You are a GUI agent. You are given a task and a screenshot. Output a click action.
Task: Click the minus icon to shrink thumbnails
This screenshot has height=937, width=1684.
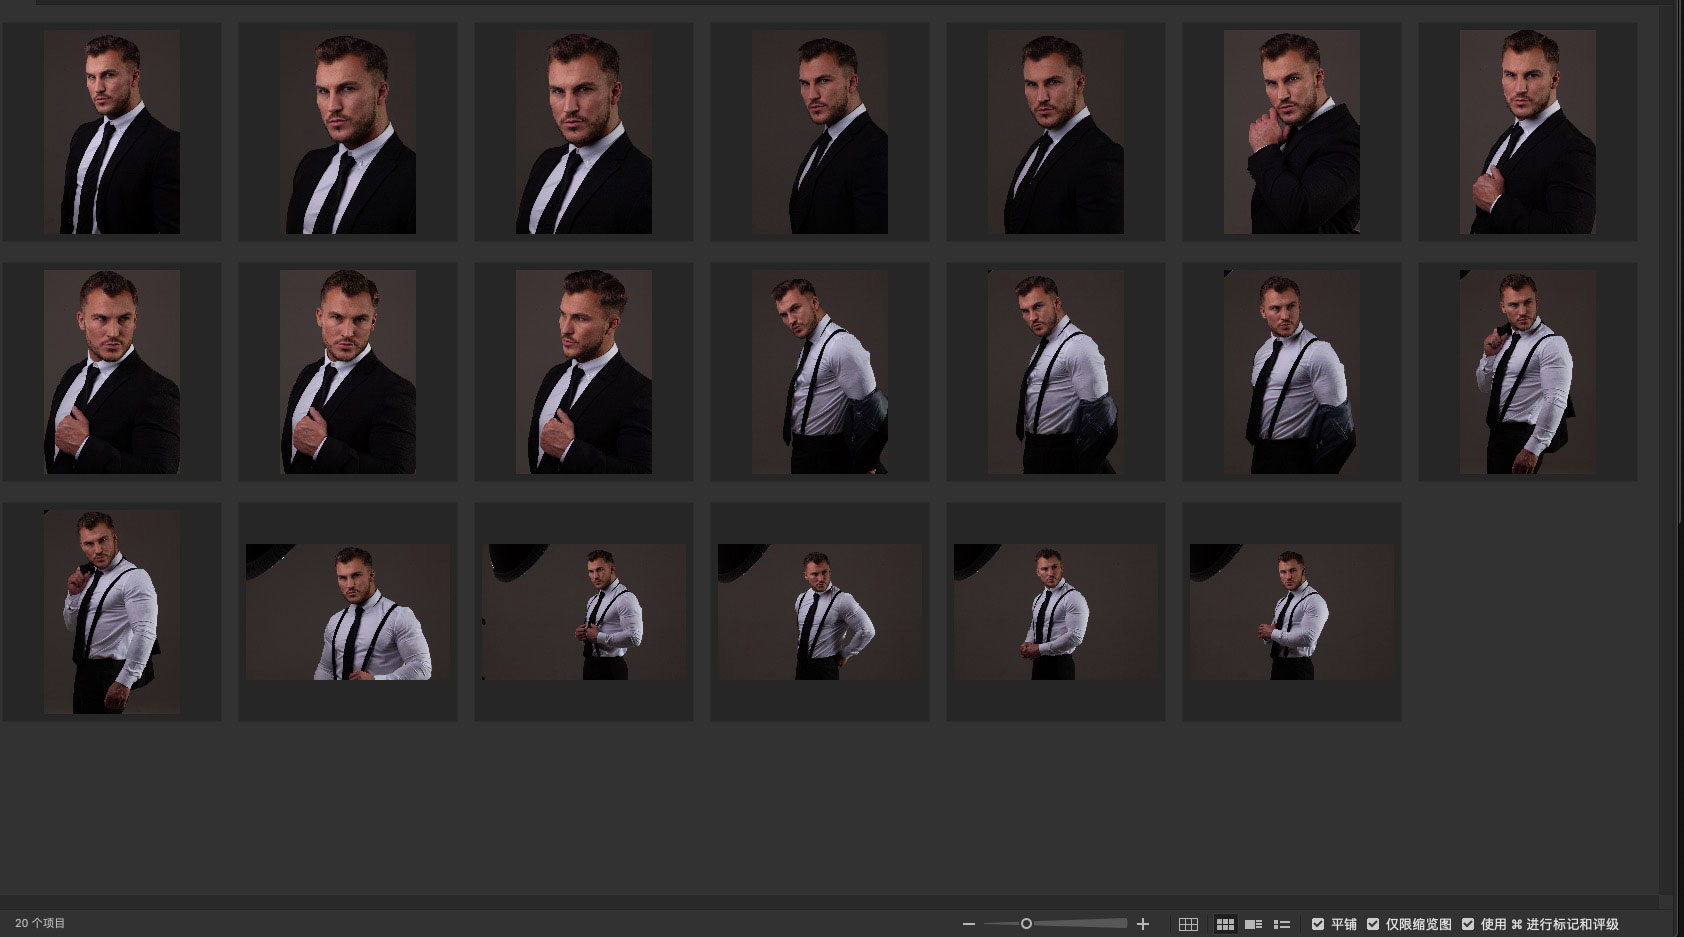point(968,924)
